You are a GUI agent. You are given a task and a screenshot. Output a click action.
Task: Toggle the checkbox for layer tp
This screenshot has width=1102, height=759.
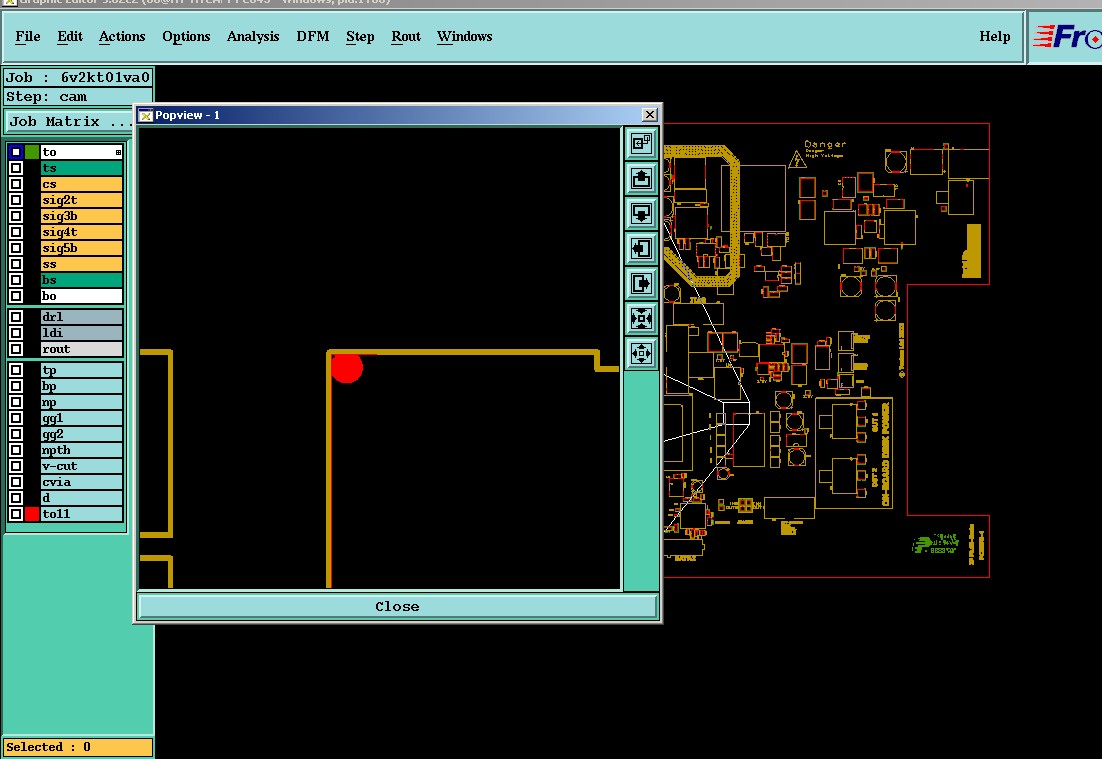[15, 370]
